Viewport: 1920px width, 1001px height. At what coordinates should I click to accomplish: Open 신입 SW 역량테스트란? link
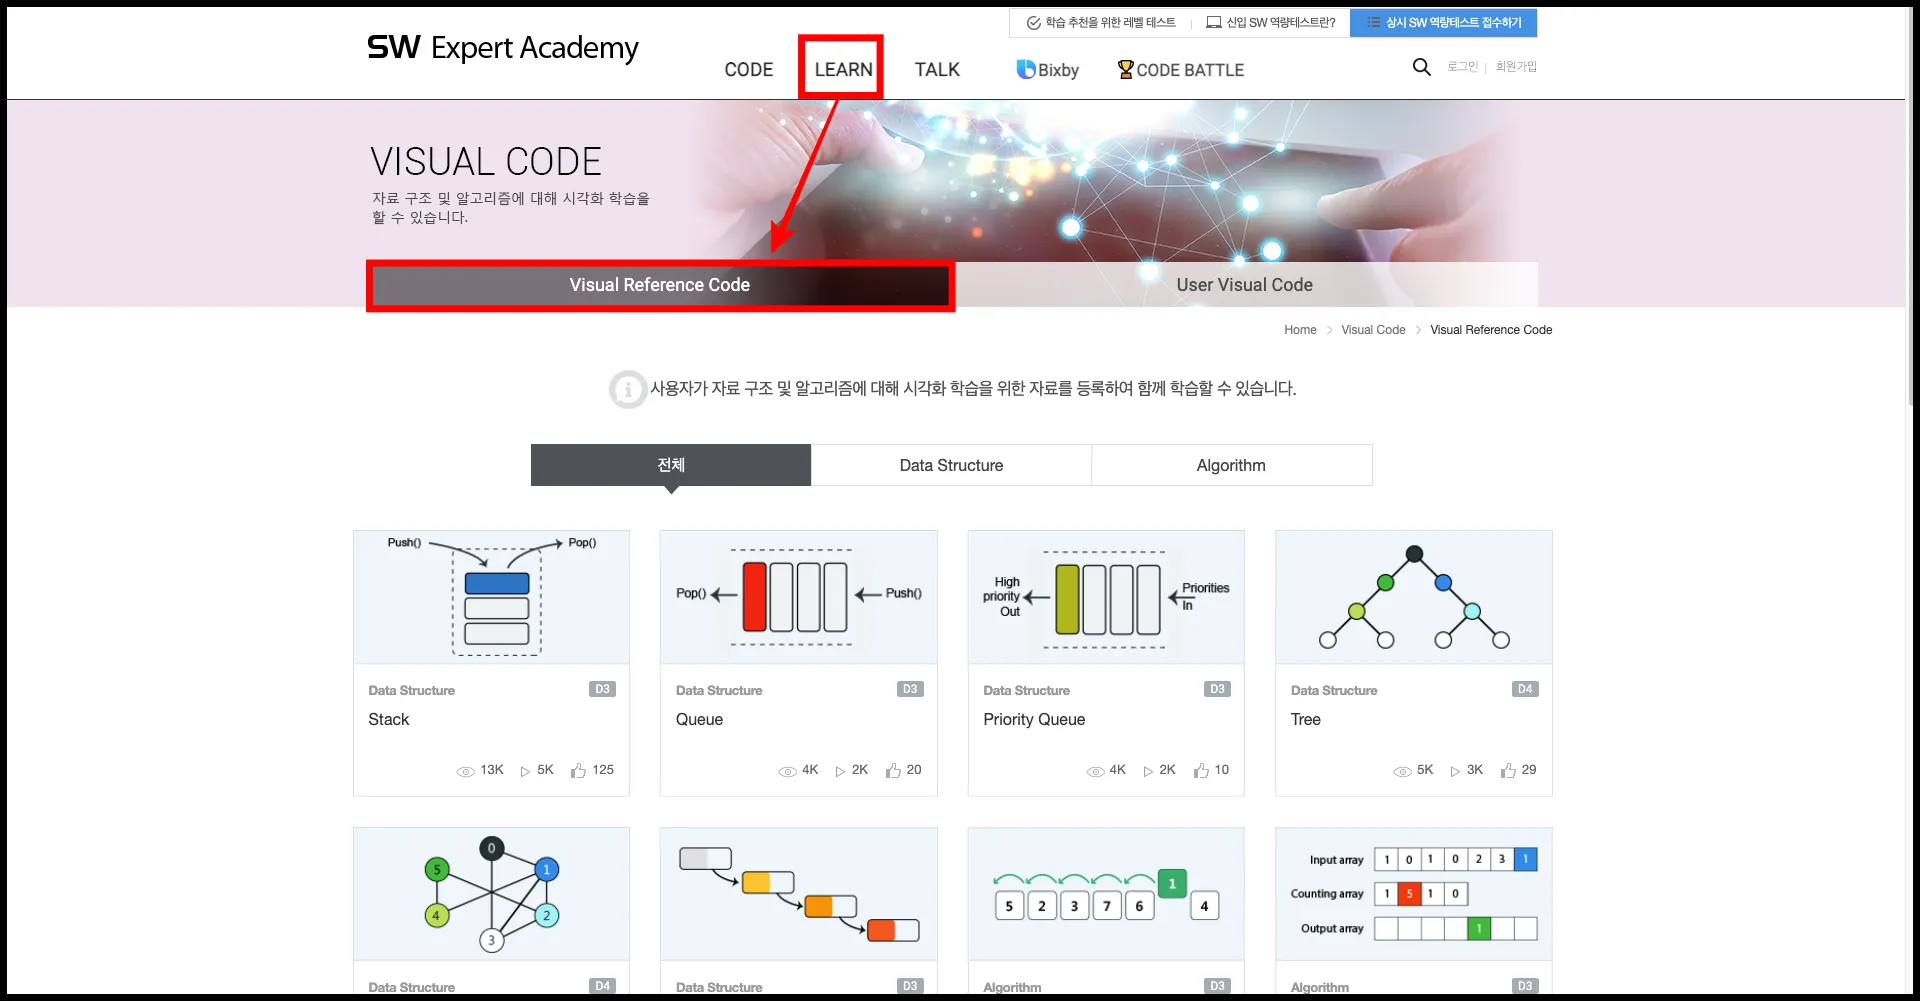click(x=1271, y=23)
